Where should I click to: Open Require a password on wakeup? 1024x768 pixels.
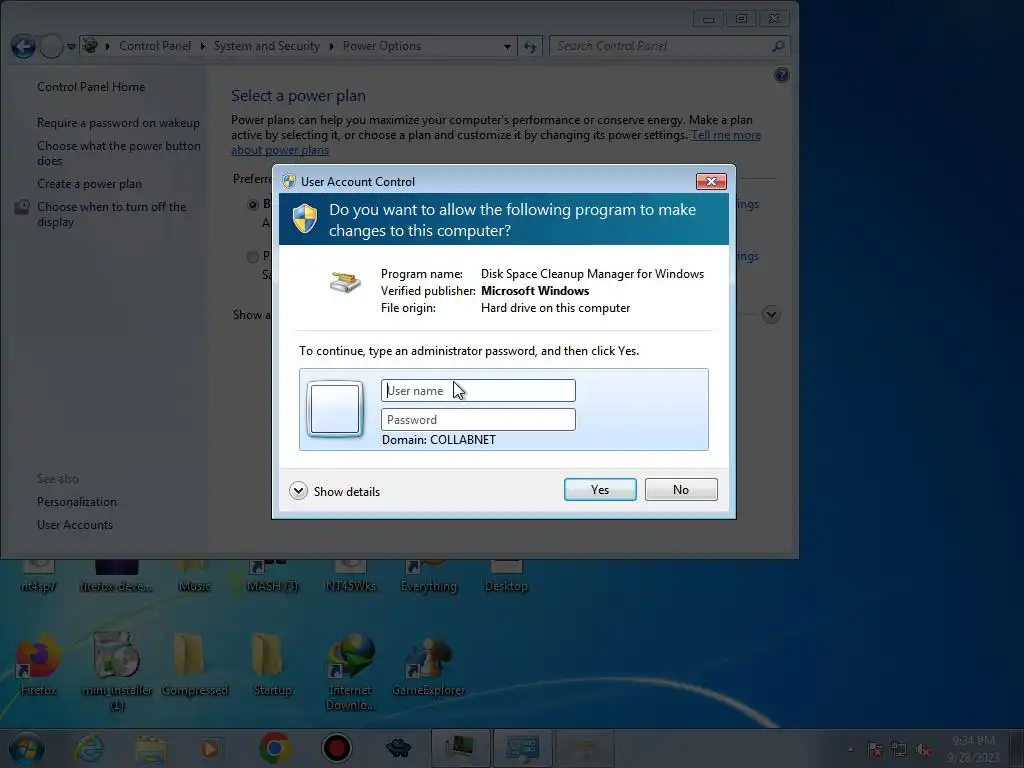[x=118, y=123]
